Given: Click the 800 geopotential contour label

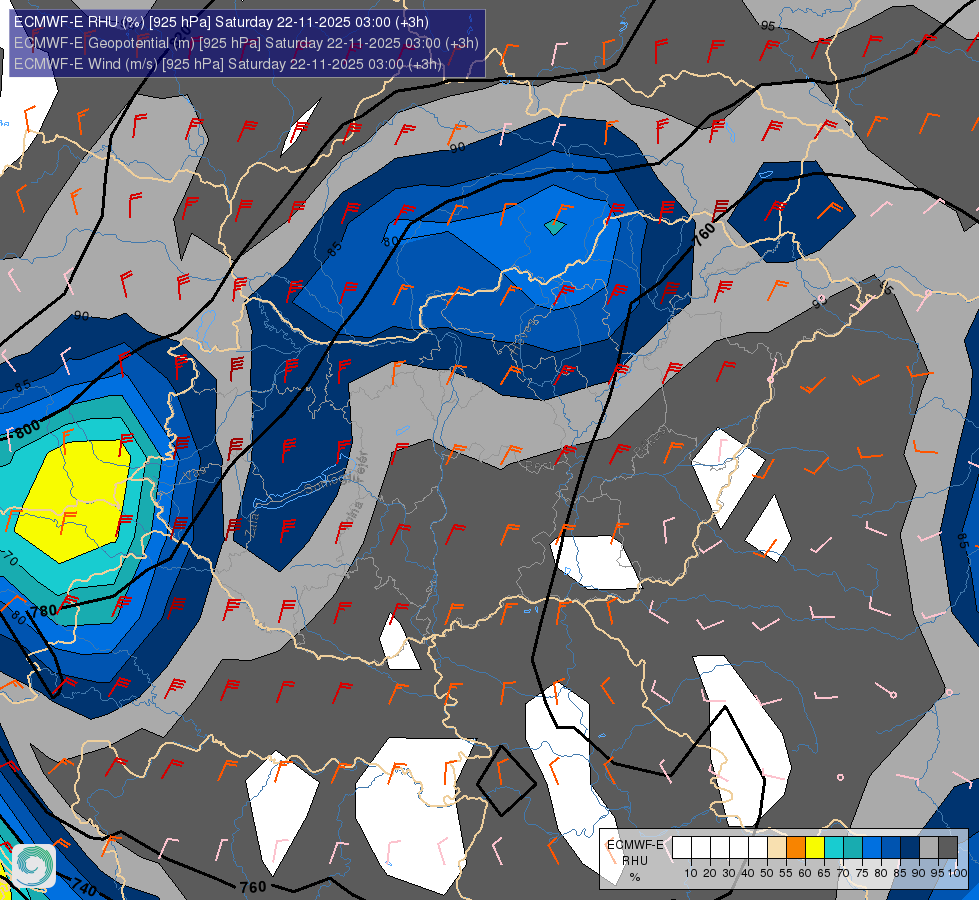Looking at the screenshot, I should pyautogui.click(x=27, y=430).
